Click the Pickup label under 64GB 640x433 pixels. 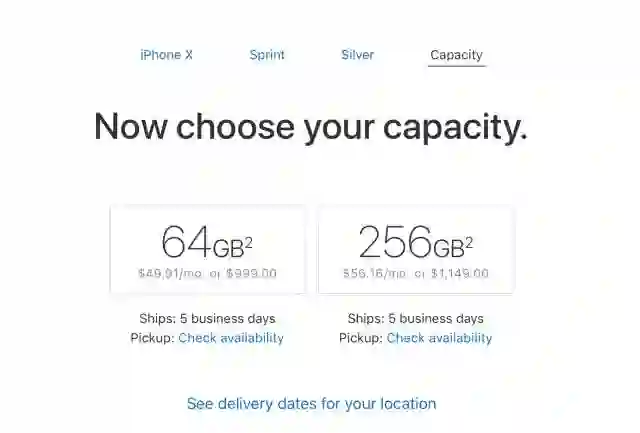point(152,338)
